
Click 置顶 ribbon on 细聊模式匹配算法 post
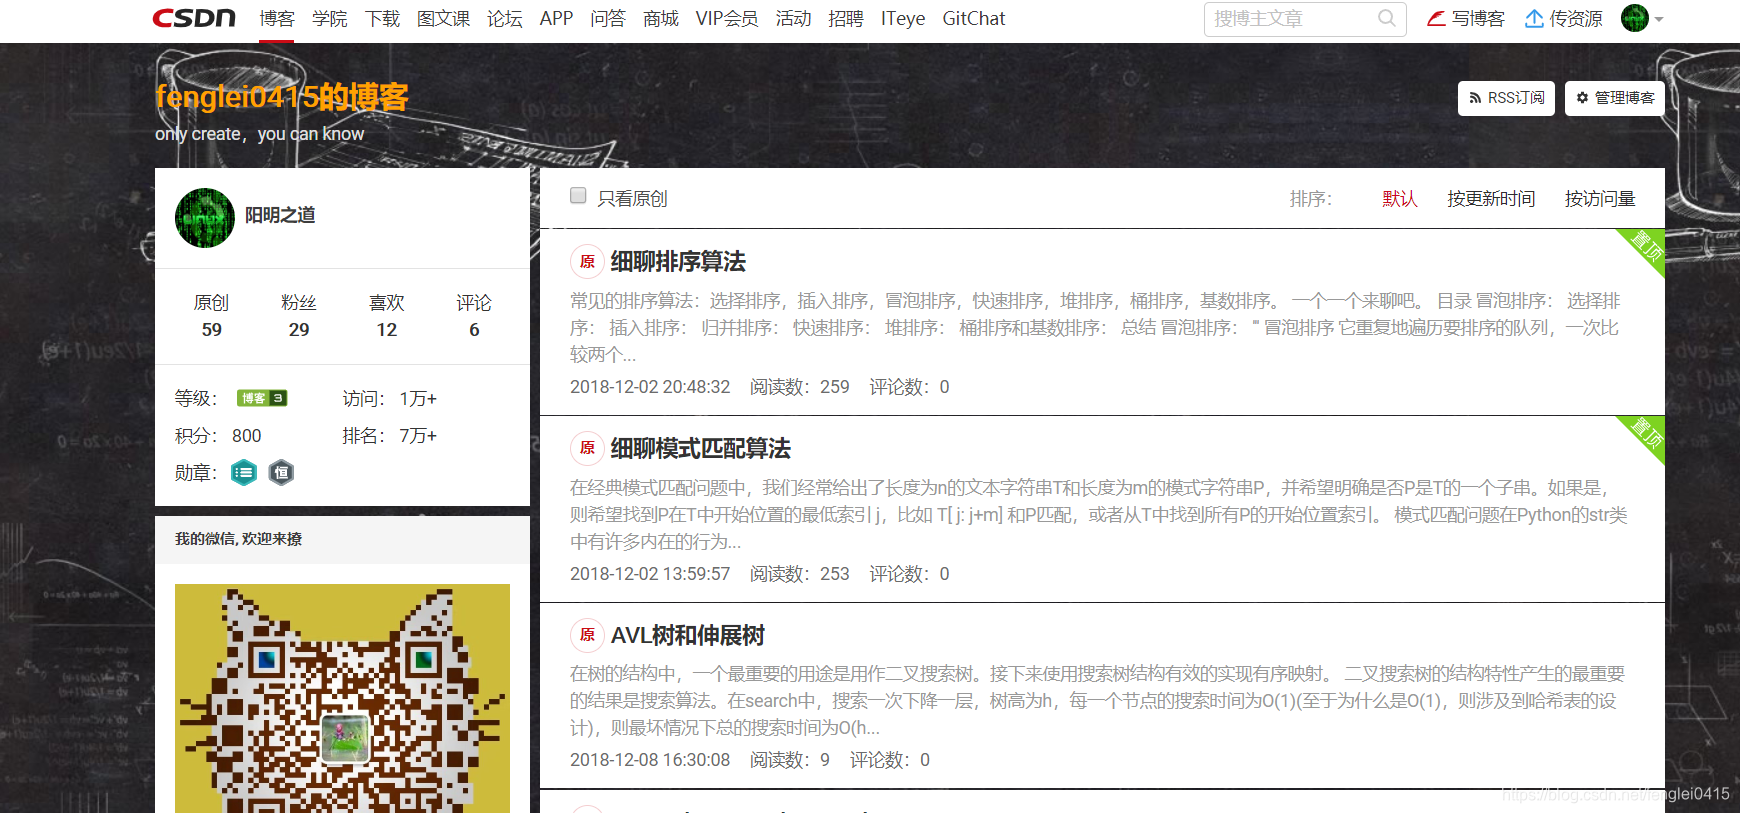click(1647, 433)
